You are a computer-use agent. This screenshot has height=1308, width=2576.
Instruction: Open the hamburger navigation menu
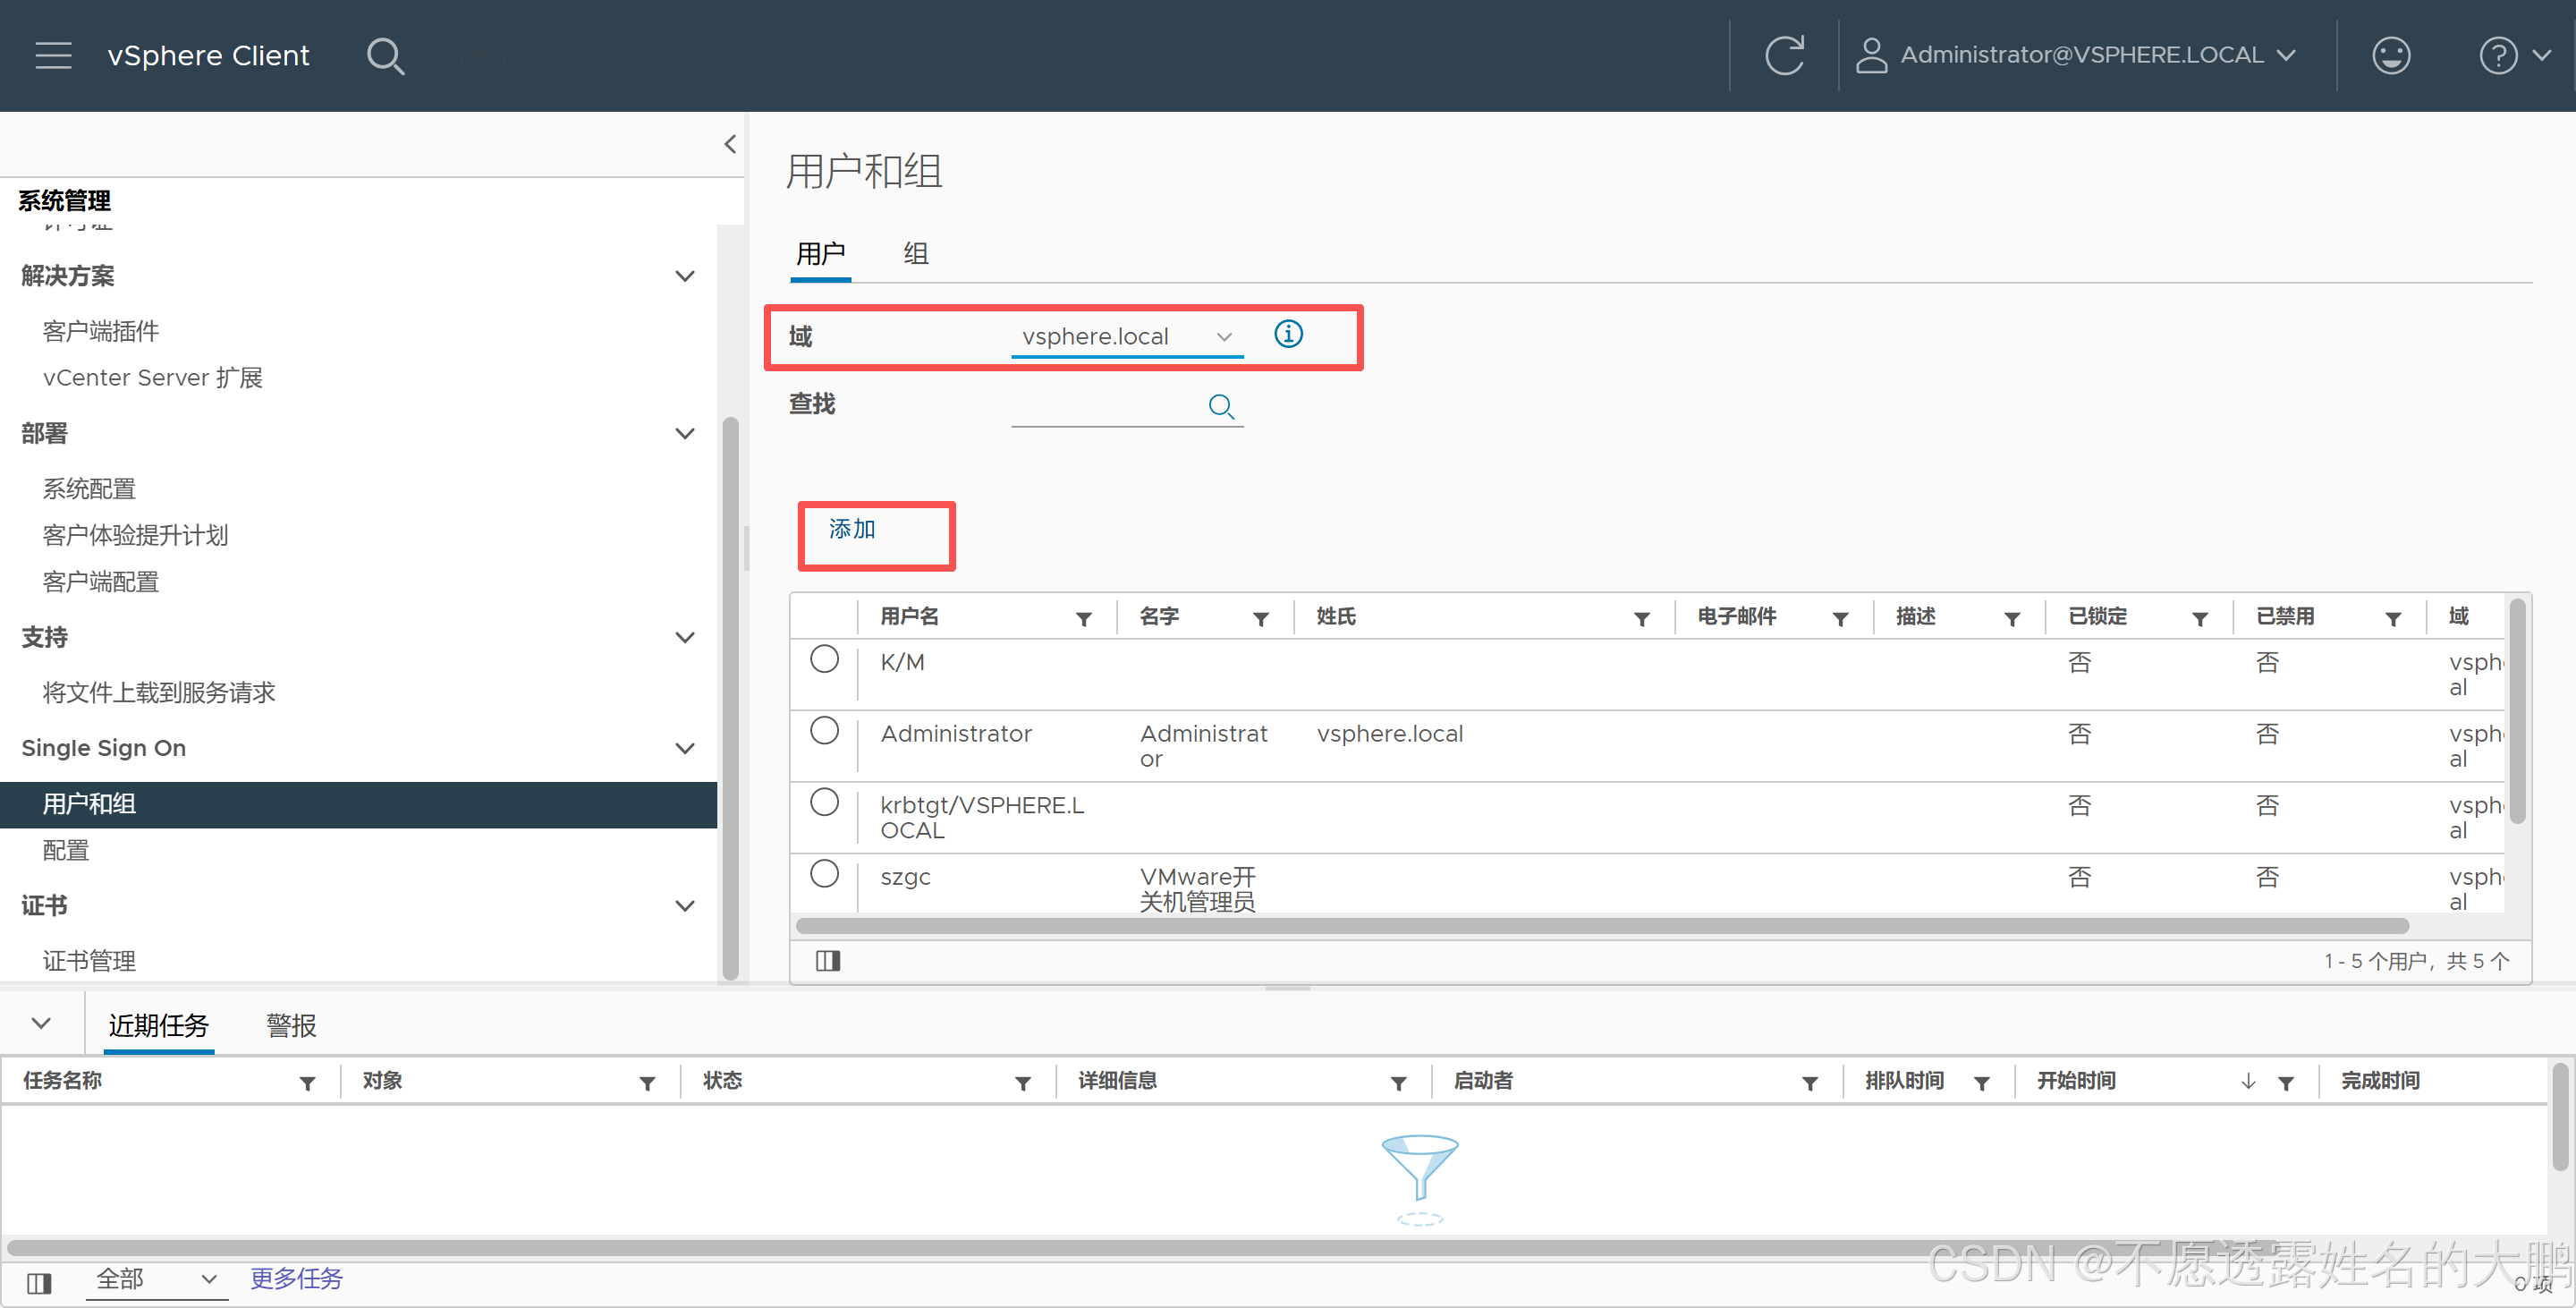click(x=53, y=55)
